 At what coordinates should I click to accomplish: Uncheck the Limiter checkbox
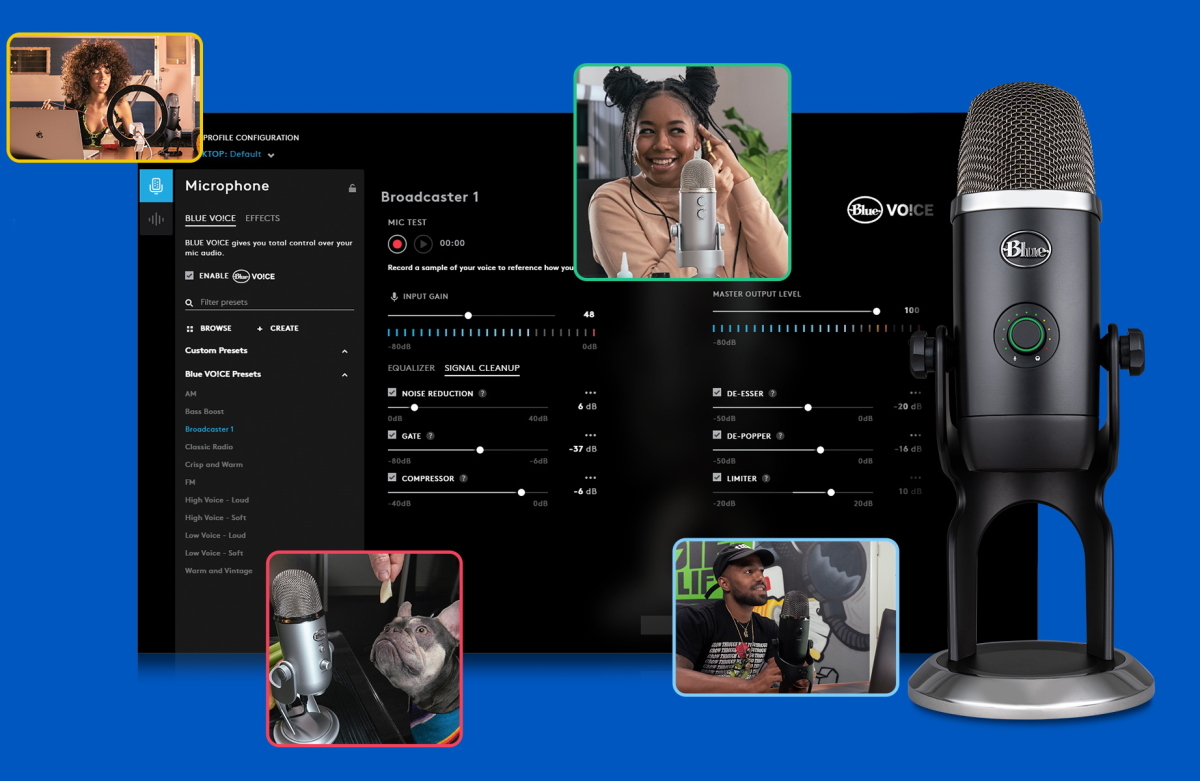pyautogui.click(x=717, y=478)
